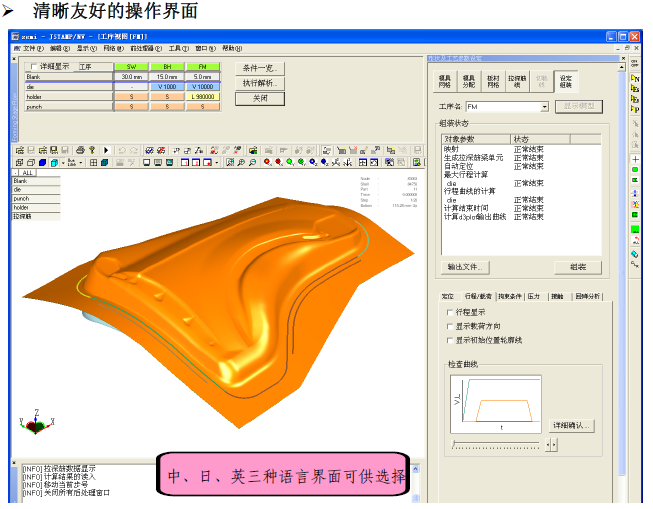Image resolution: width=653 pixels, height=509 pixels.
Task: Click the 30.0 mm cell in Blank row
Action: (x=131, y=77)
